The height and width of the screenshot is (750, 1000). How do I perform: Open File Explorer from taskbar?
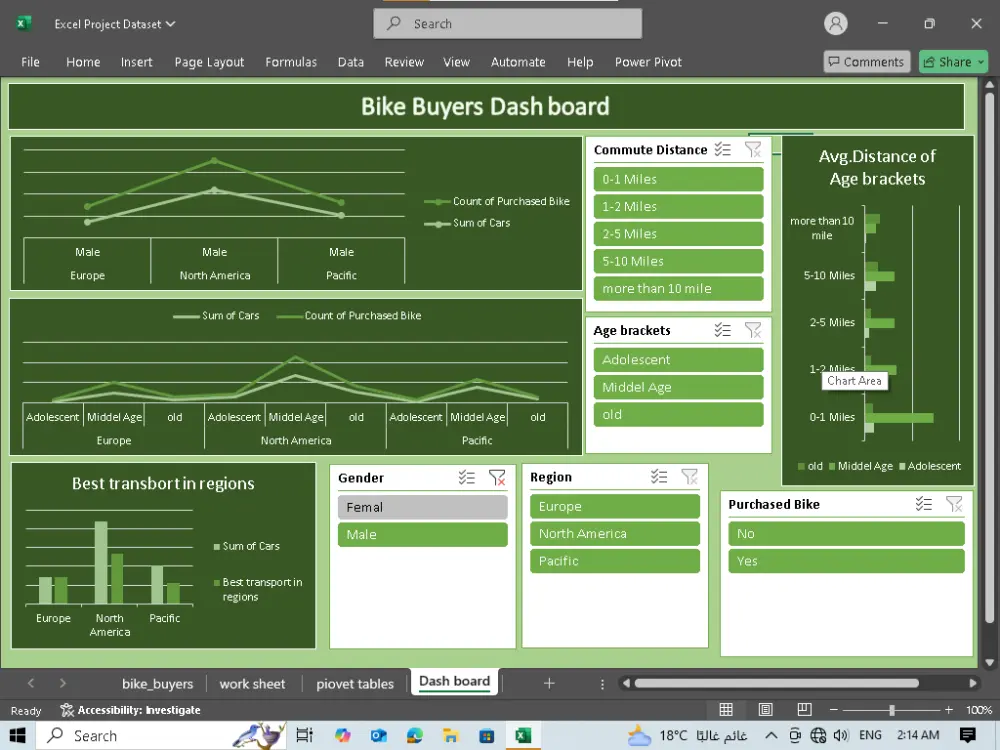point(451,735)
